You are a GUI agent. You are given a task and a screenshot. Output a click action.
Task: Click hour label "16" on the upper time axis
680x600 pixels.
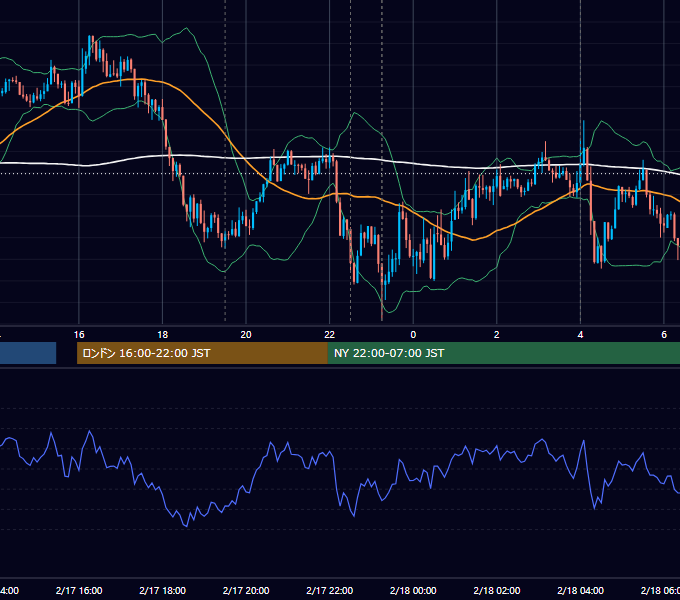tap(79, 335)
